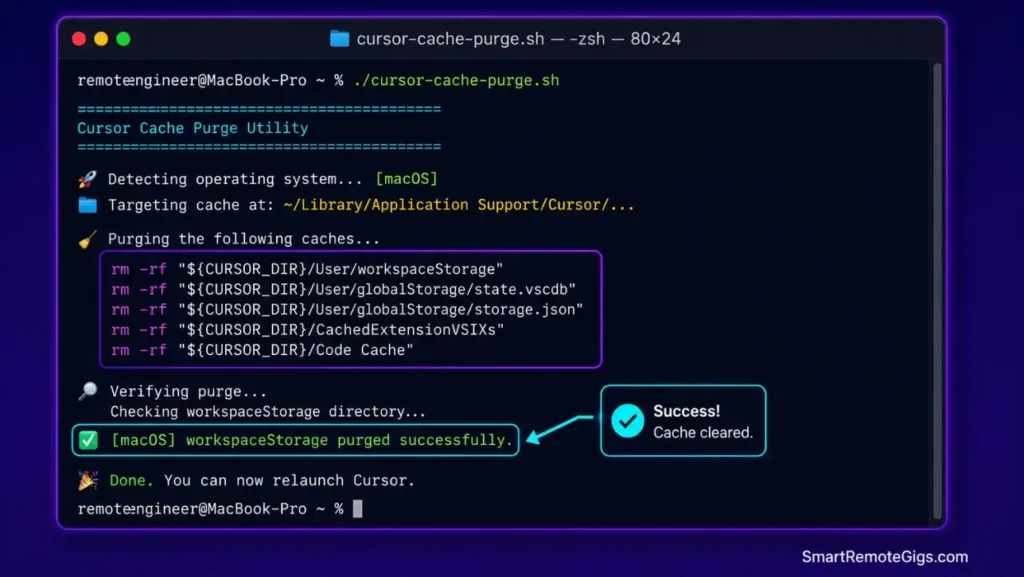
Task: Click the rm line for CachedExtensionVSIXs
Action: click(308, 330)
